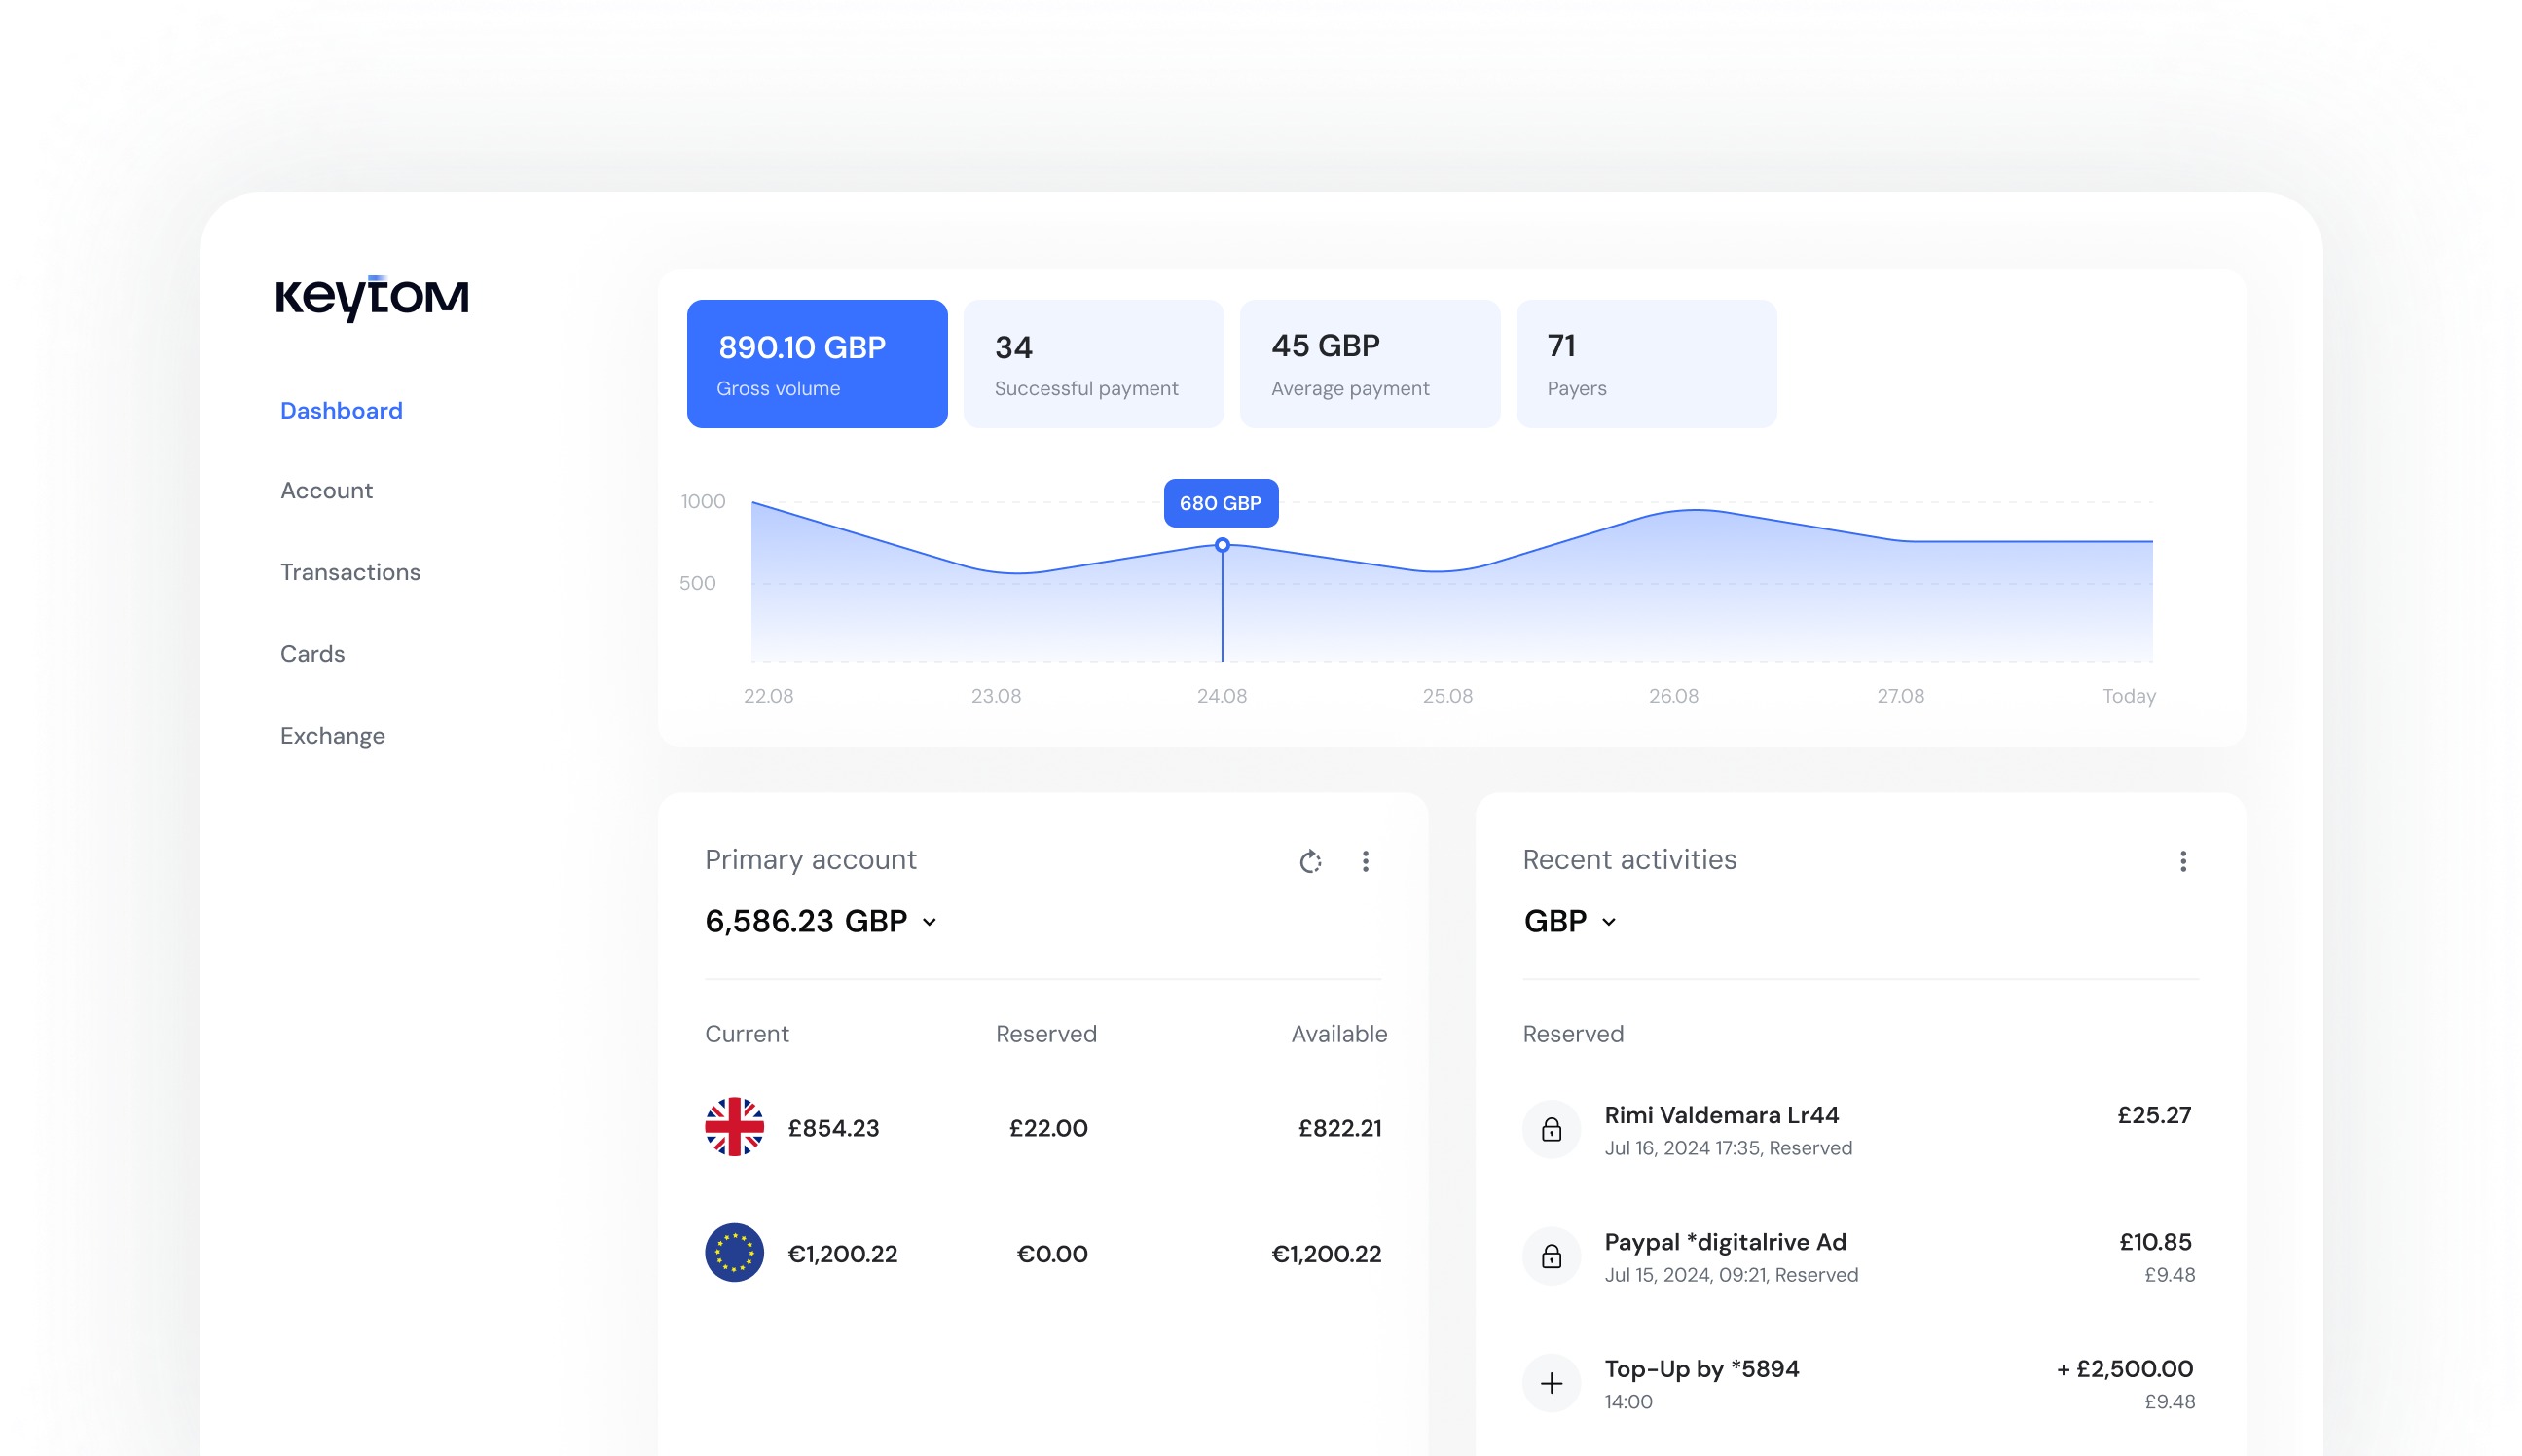Open the Dashboard section
Image resolution: width=2522 pixels, height=1456 pixels.
(x=341, y=410)
